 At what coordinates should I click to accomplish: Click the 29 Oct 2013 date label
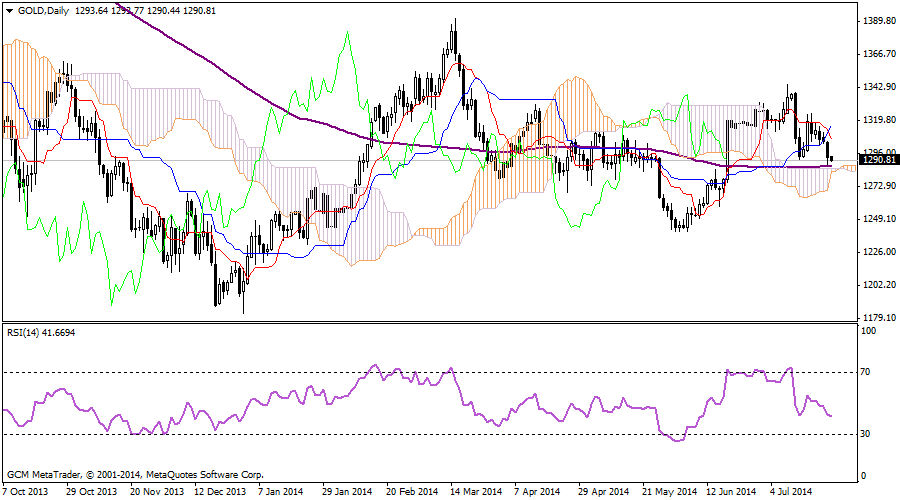point(91,492)
